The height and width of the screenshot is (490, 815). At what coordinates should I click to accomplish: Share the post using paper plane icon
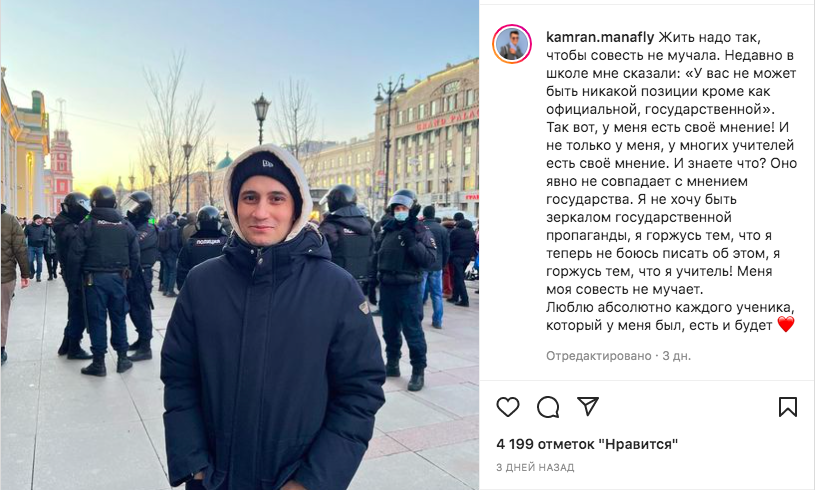click(x=588, y=406)
